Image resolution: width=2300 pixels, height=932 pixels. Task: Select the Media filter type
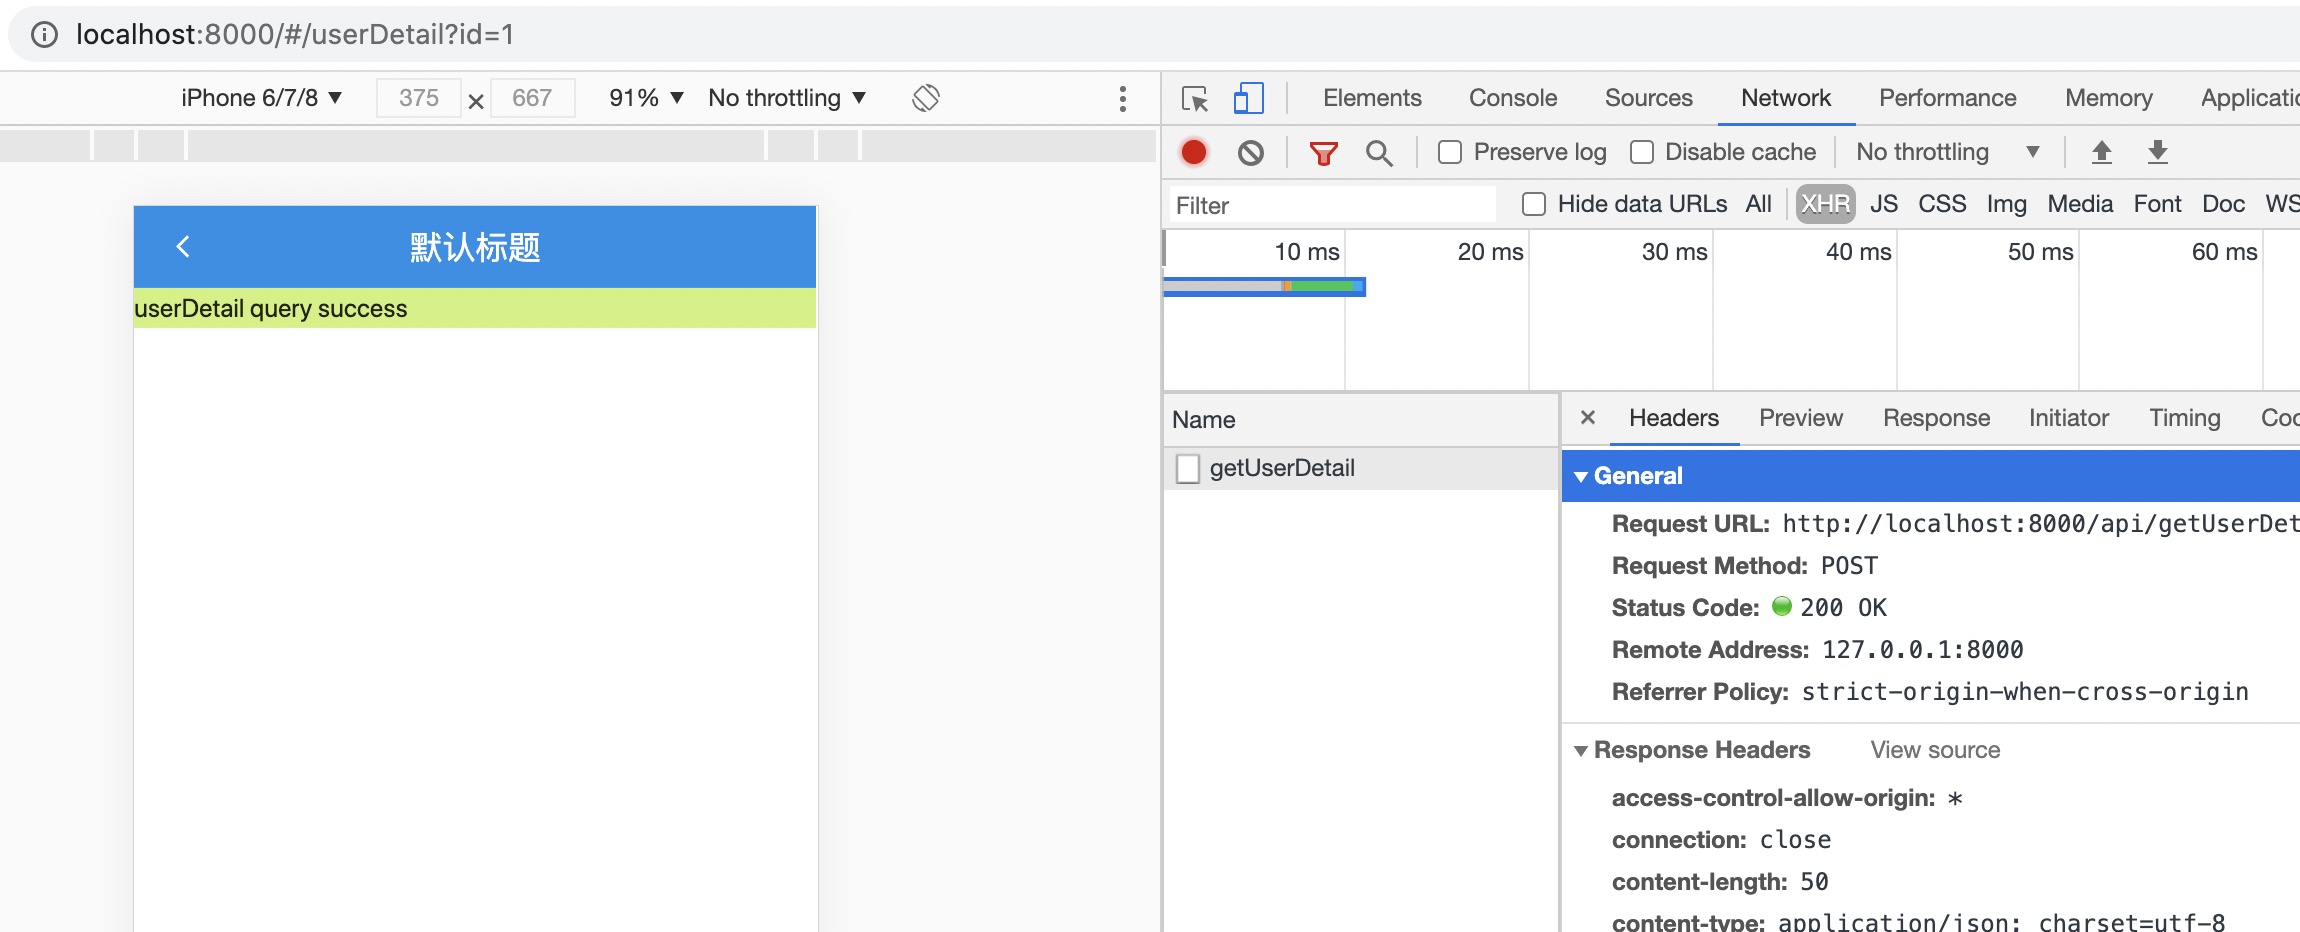tap(2080, 204)
